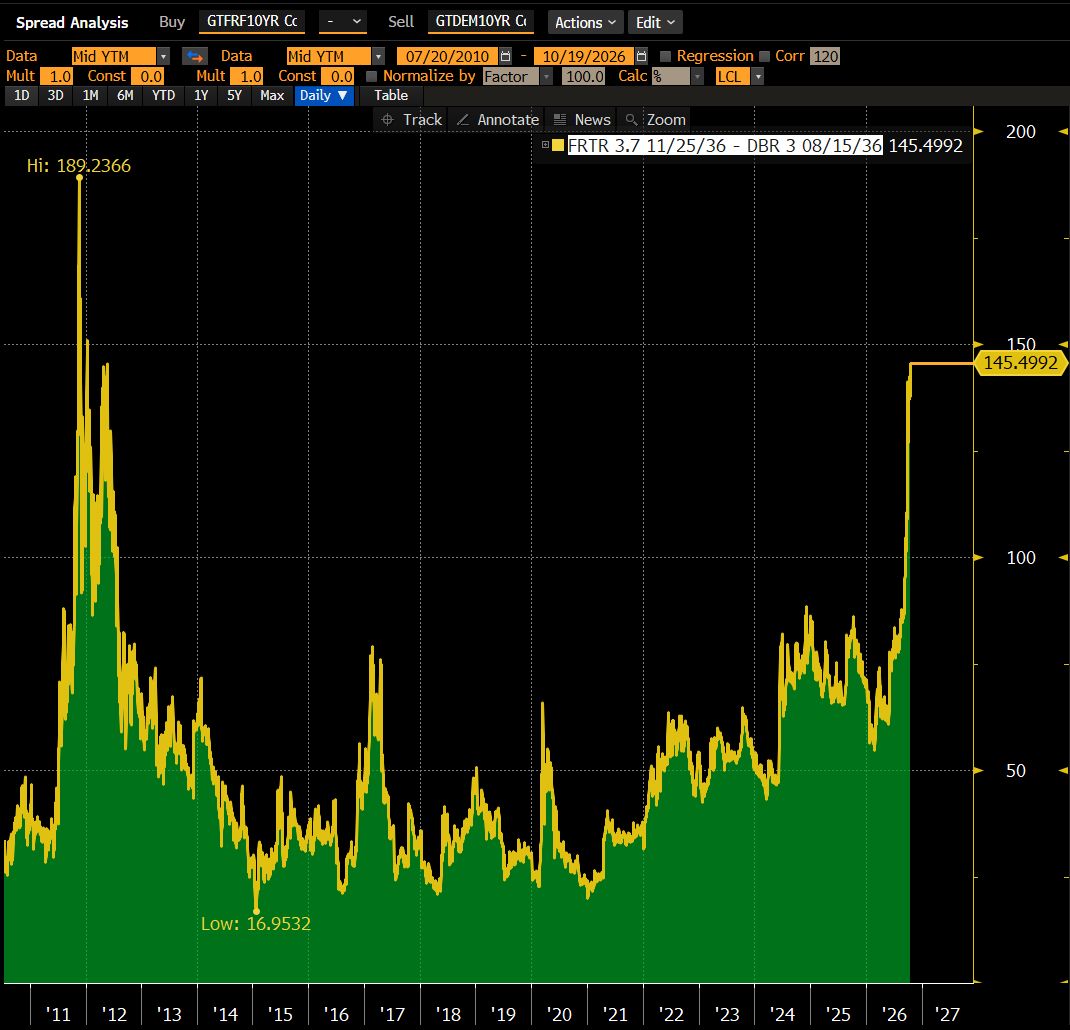Click the Spread Analysis title
1070x1030 pixels.
[72, 23]
